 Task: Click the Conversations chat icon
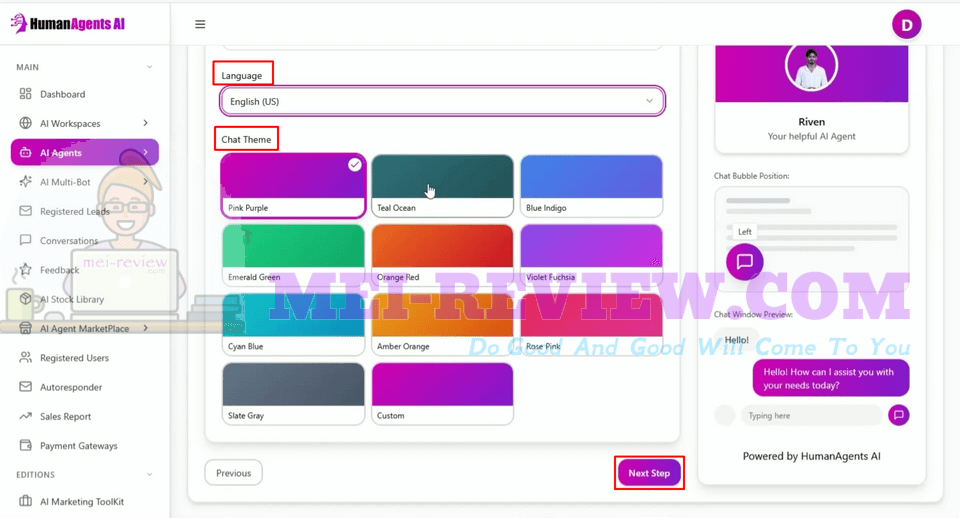click(25, 240)
